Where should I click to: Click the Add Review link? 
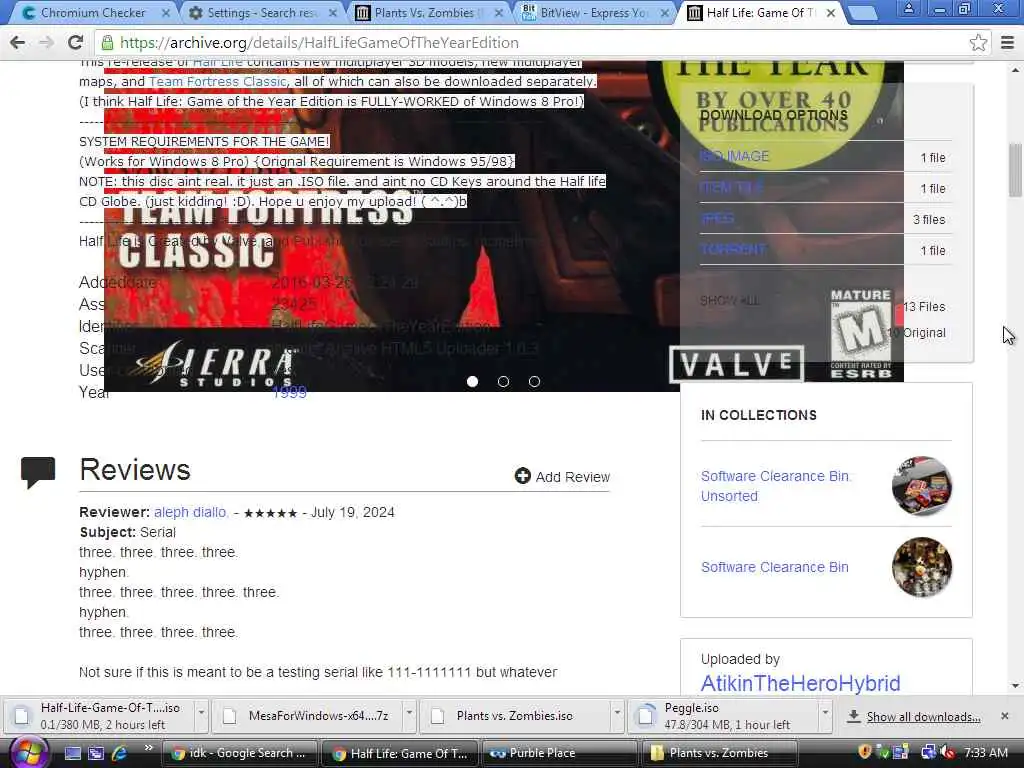573,477
